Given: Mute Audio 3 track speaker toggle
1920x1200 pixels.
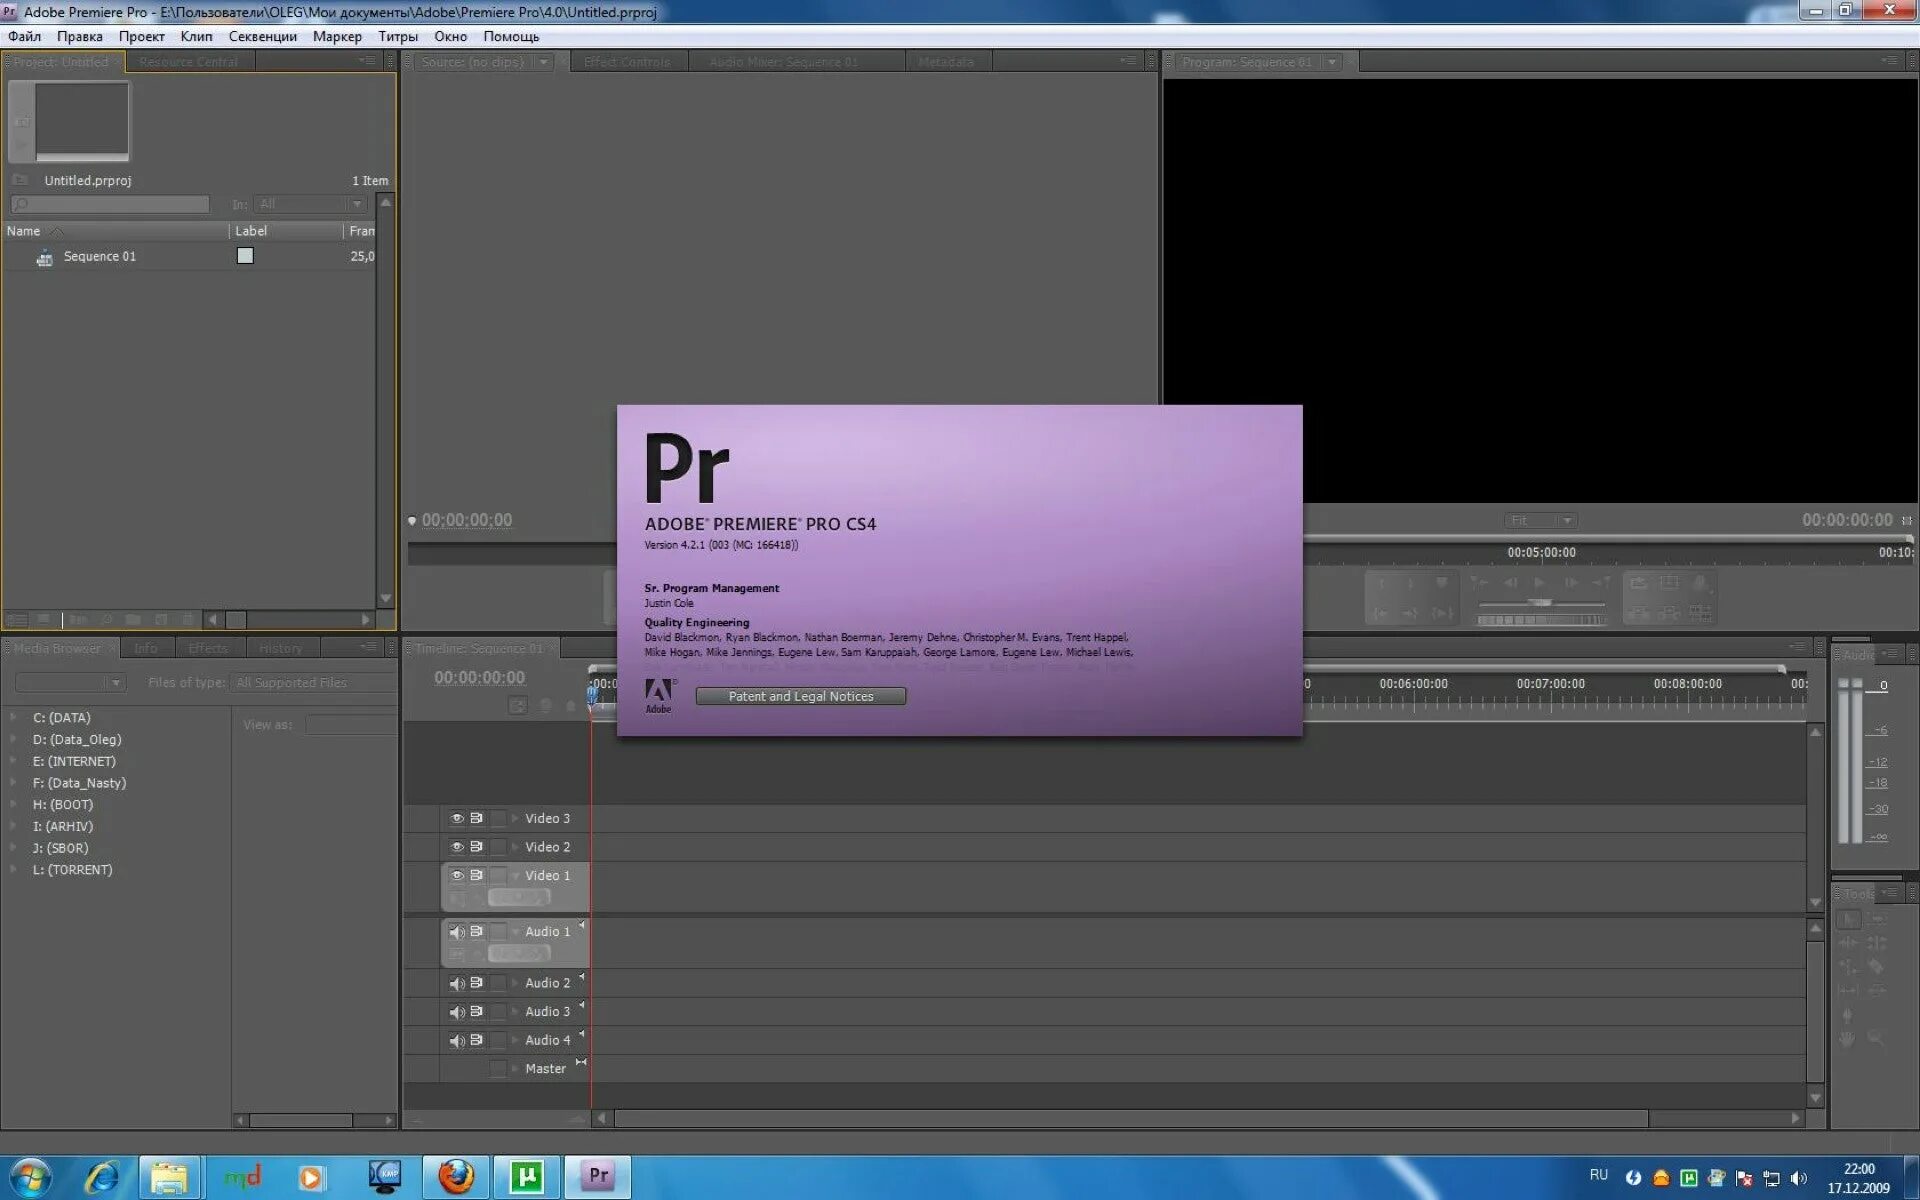Looking at the screenshot, I should [x=457, y=1012].
